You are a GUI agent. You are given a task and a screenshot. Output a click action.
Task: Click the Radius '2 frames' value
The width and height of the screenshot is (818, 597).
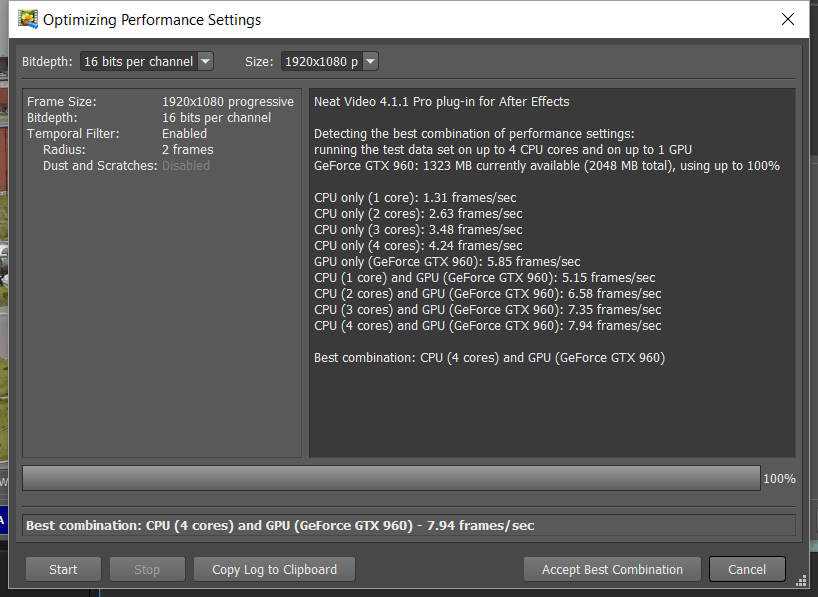click(188, 150)
